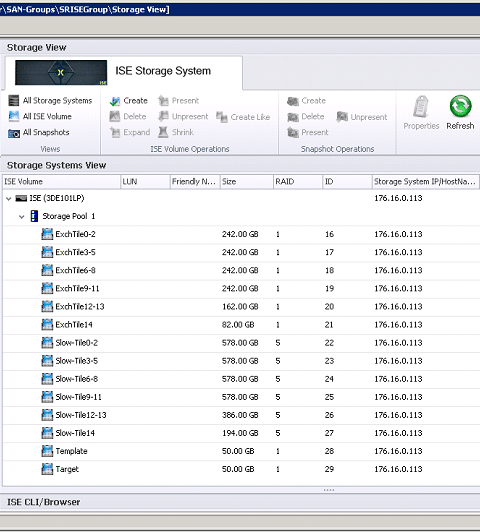Open Properties tag icon

pyautogui.click(x=421, y=107)
